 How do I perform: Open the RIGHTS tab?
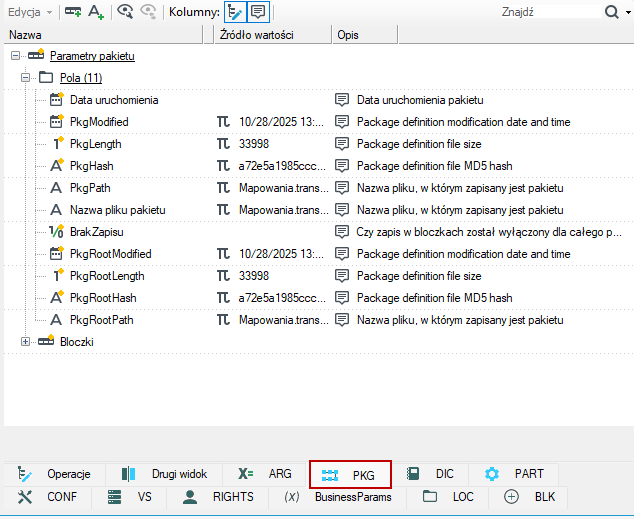point(218,497)
